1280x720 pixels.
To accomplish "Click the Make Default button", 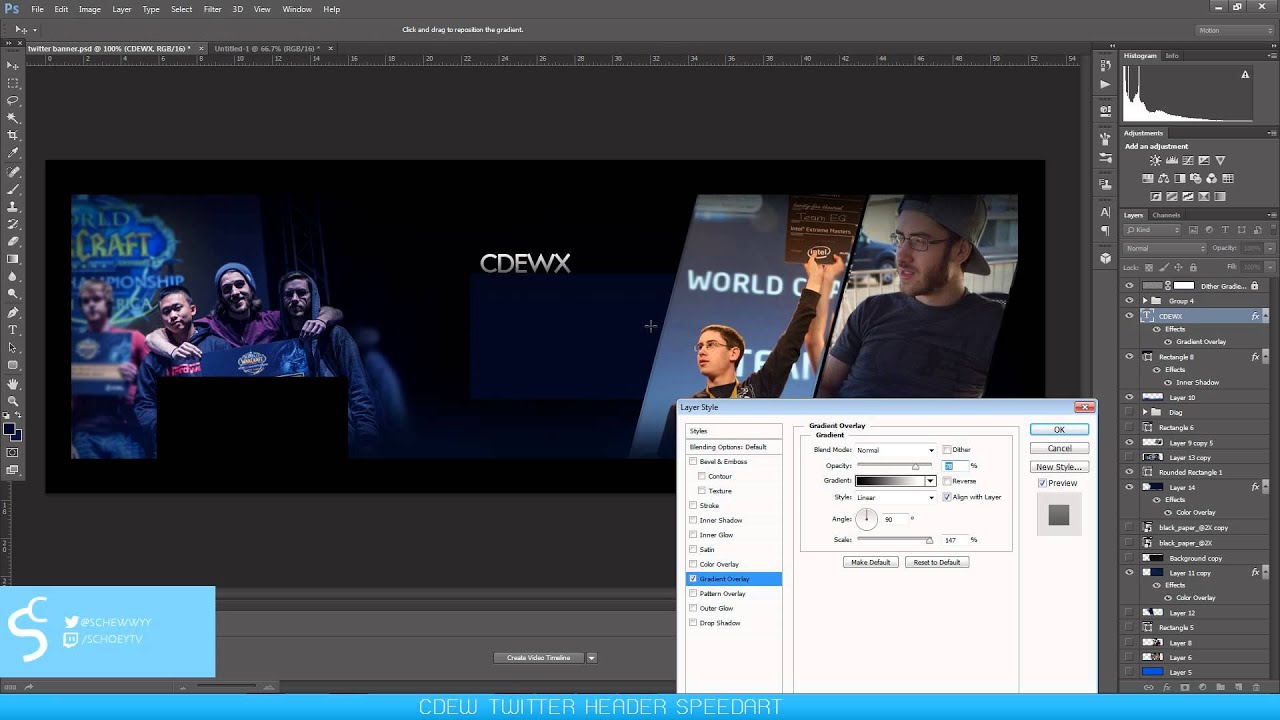I will (870, 562).
